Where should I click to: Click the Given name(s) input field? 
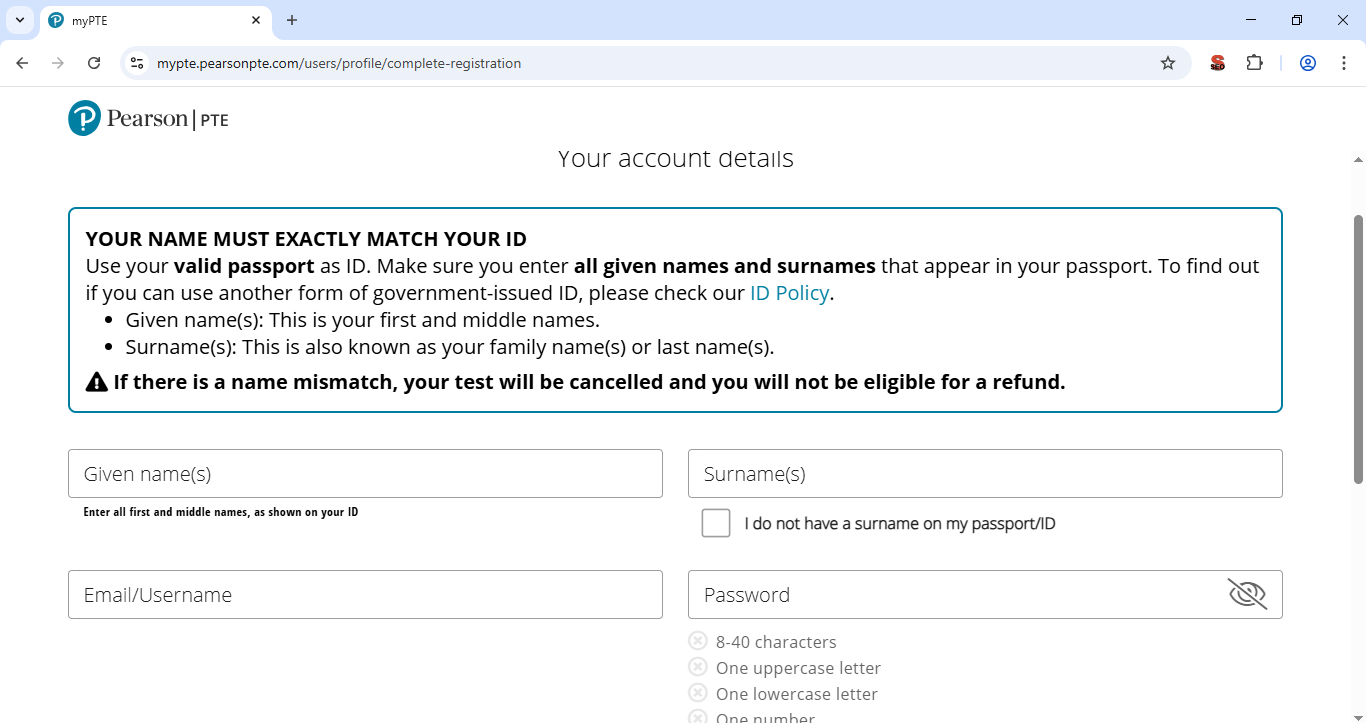click(x=365, y=473)
